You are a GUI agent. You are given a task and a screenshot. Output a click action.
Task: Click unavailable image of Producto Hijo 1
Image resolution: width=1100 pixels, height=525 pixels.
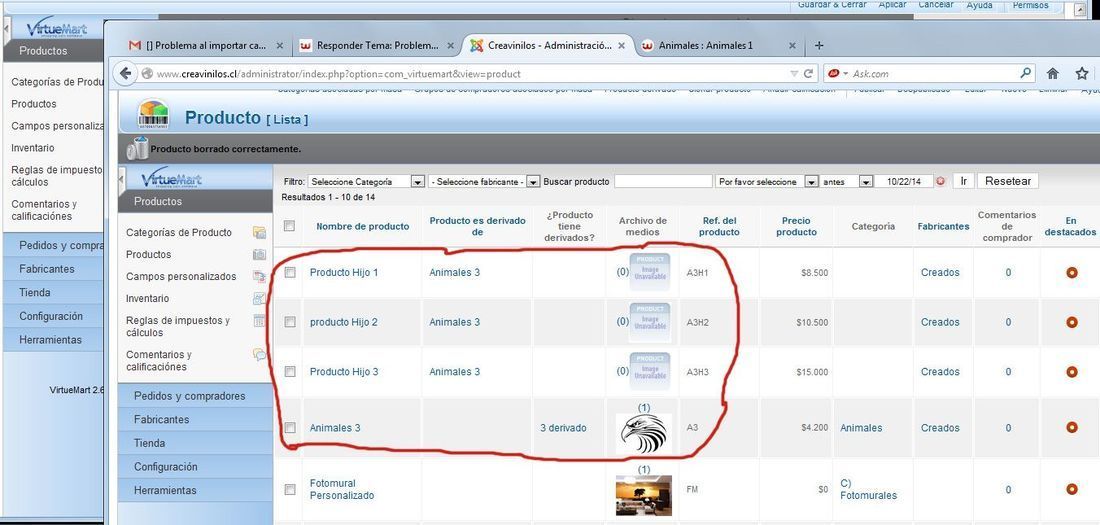point(650,272)
